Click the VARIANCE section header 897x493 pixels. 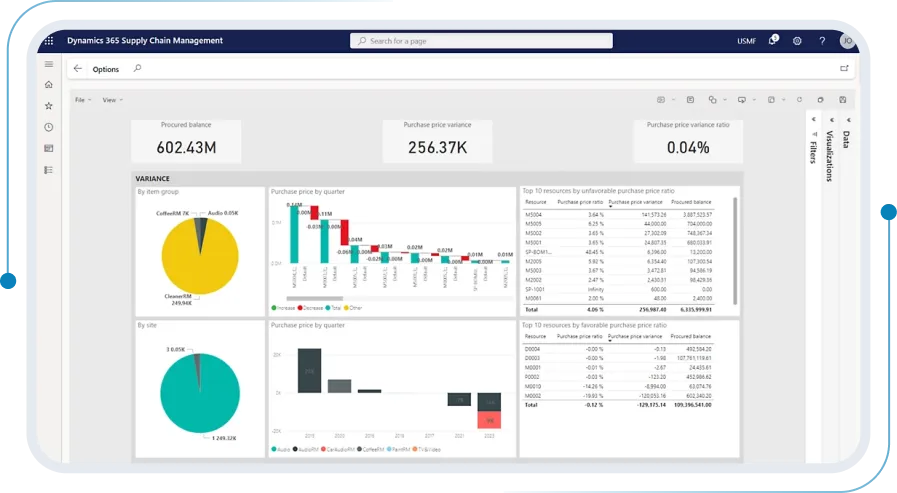pyautogui.click(x=152, y=178)
